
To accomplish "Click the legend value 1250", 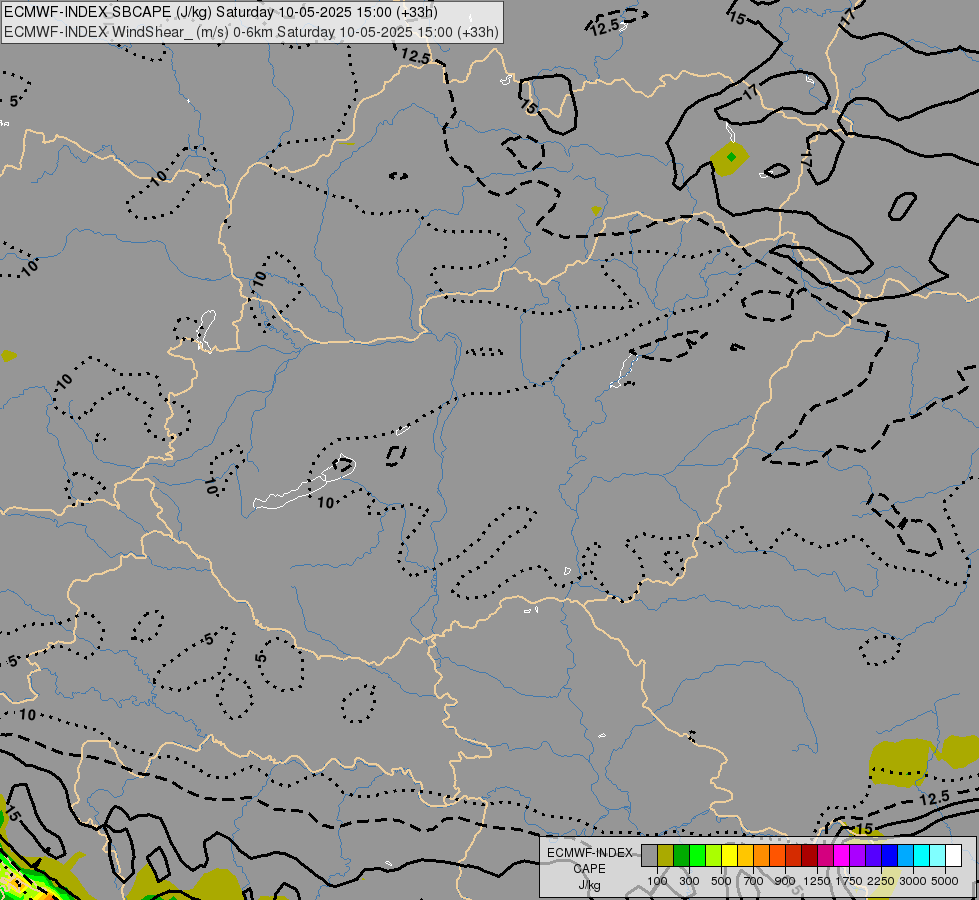I will (817, 881).
